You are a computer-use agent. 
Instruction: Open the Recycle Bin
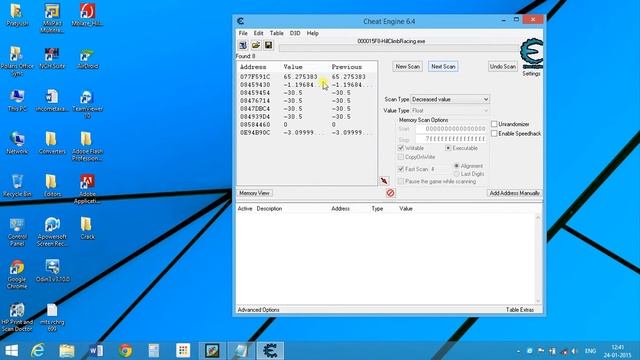point(17,186)
